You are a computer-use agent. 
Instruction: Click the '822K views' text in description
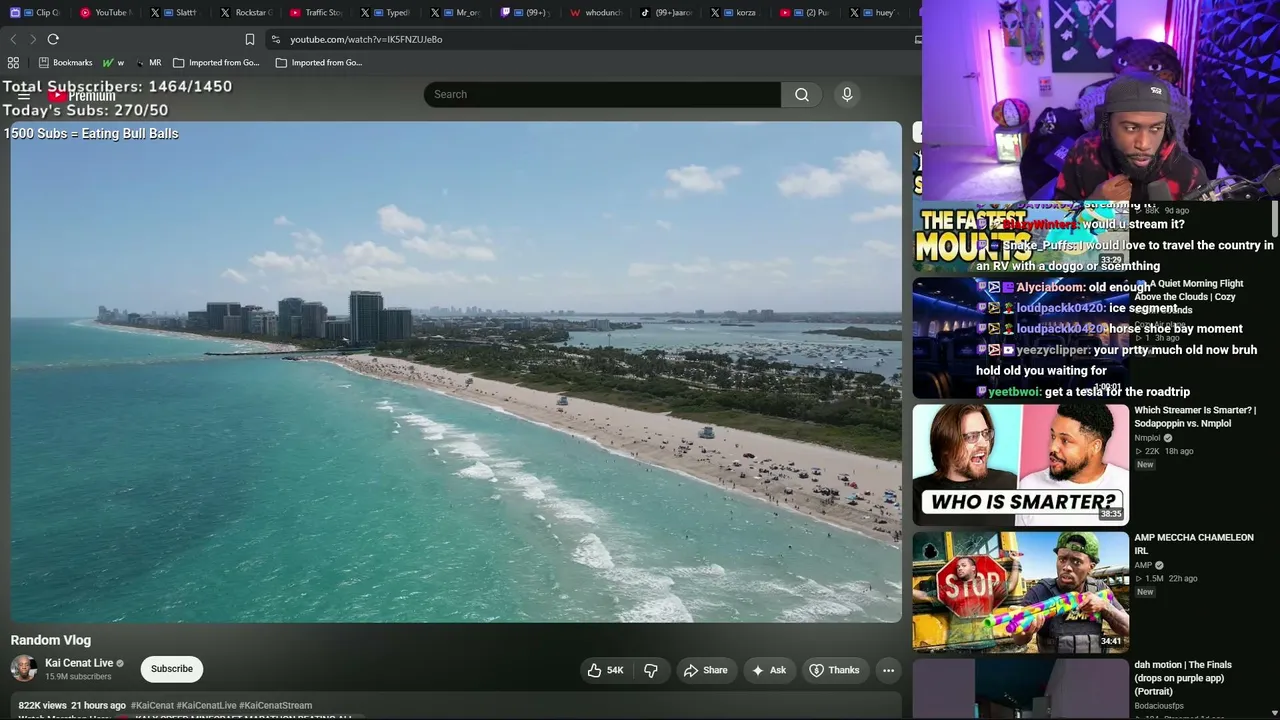[42, 705]
